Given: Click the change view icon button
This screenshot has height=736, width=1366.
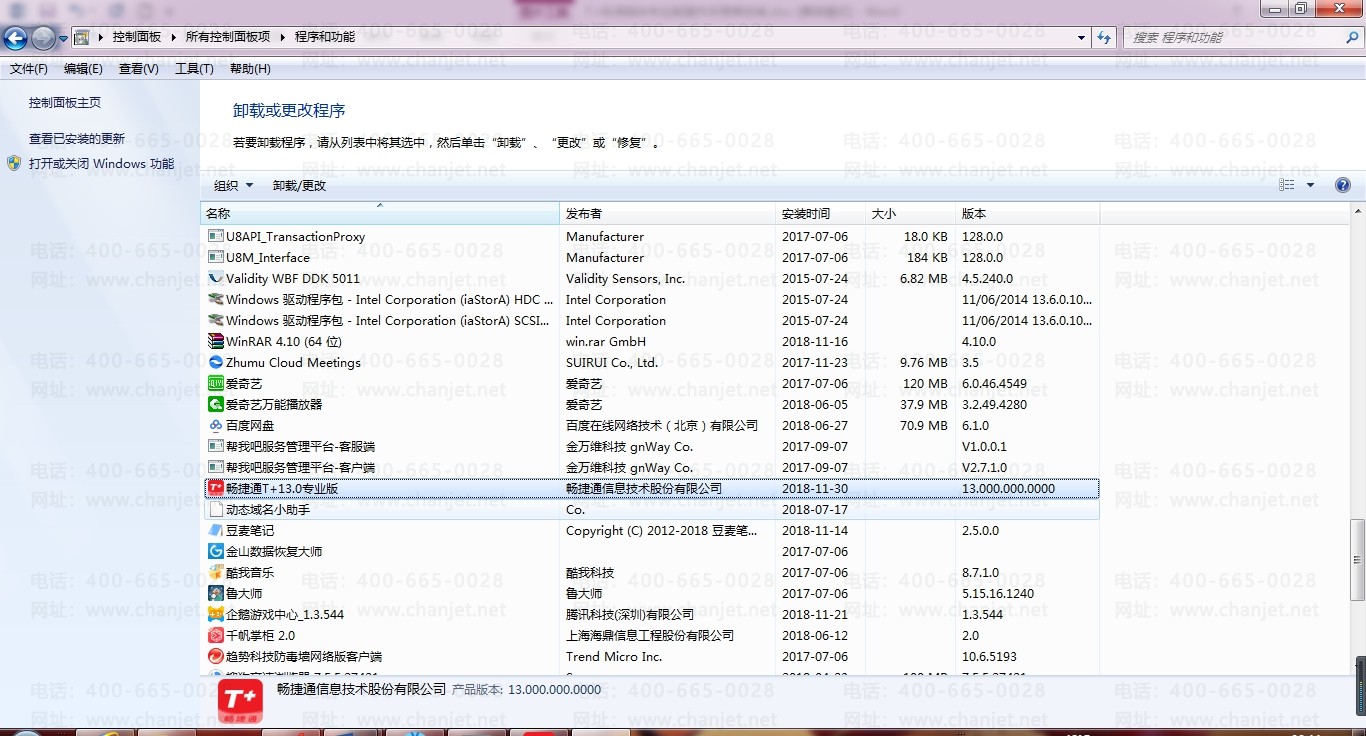Looking at the screenshot, I should pos(1287,186).
